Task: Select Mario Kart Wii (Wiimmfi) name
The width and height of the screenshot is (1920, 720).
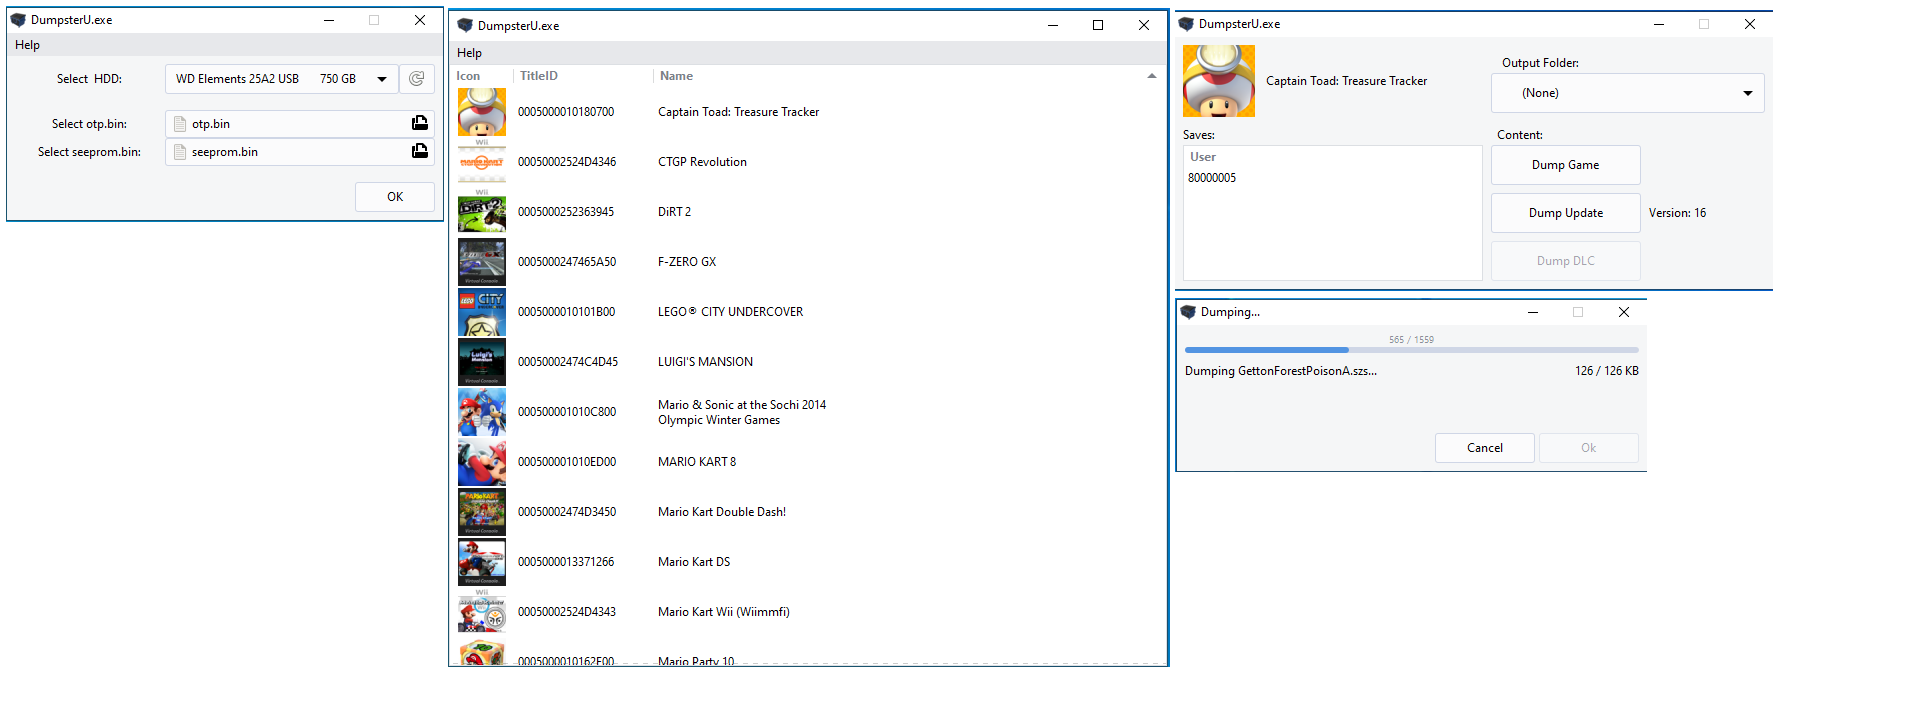Action: 724,612
